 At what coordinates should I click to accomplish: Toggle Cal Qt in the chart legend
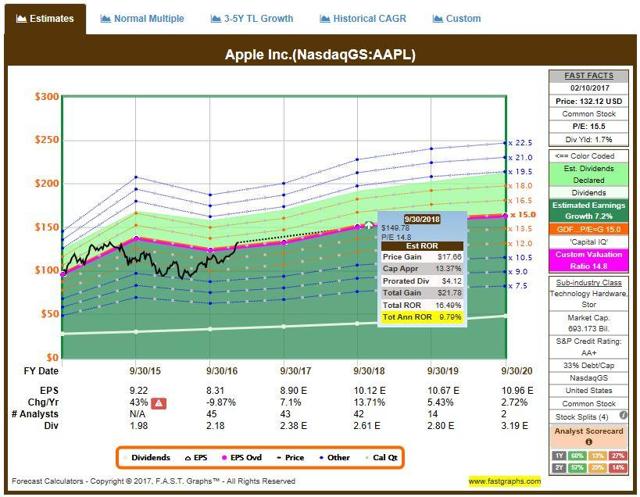click(x=382, y=457)
